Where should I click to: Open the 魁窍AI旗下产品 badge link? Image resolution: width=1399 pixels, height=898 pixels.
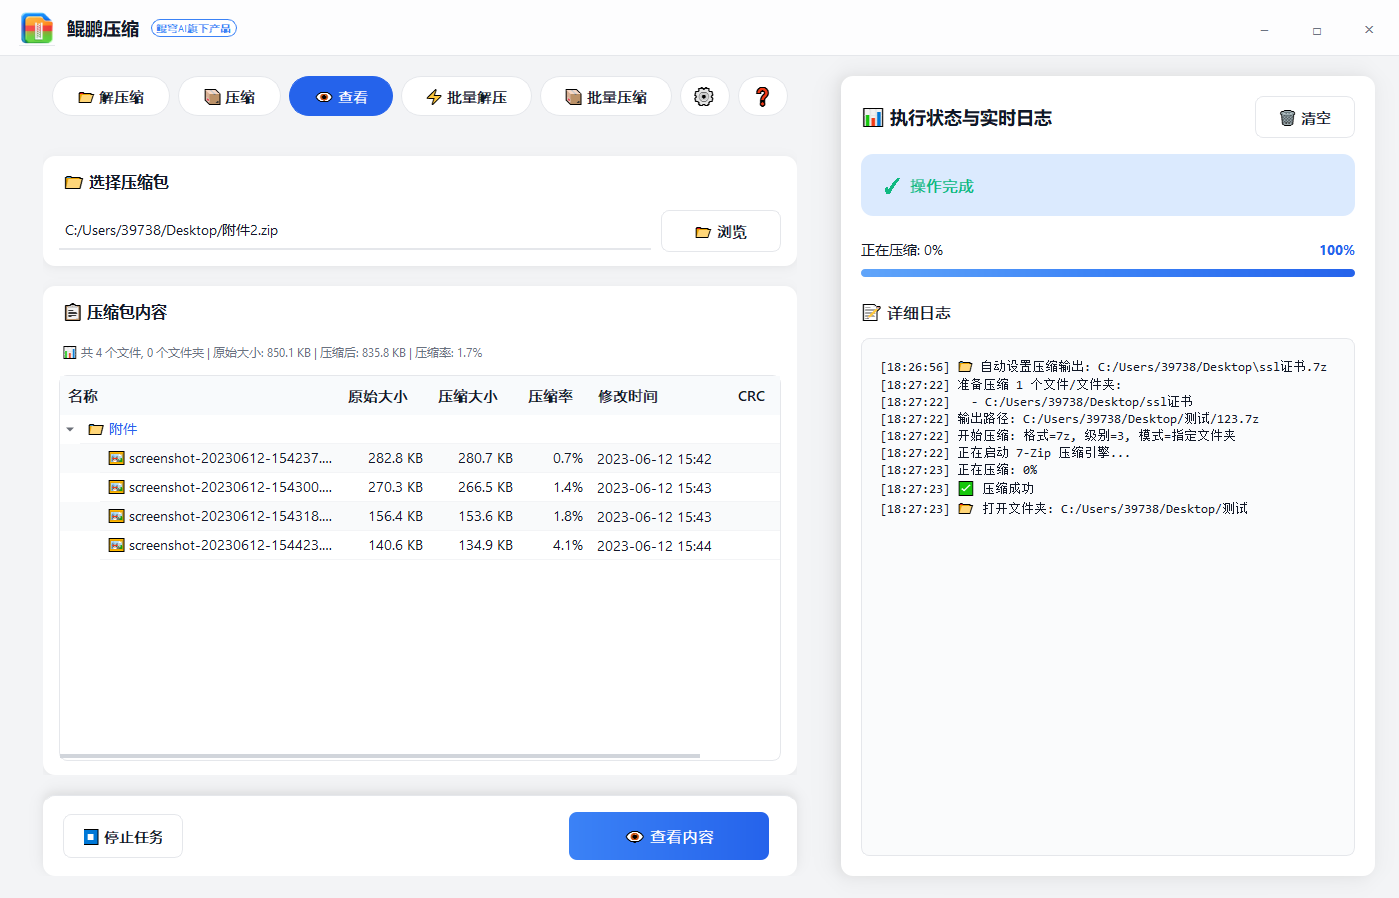coord(194,28)
